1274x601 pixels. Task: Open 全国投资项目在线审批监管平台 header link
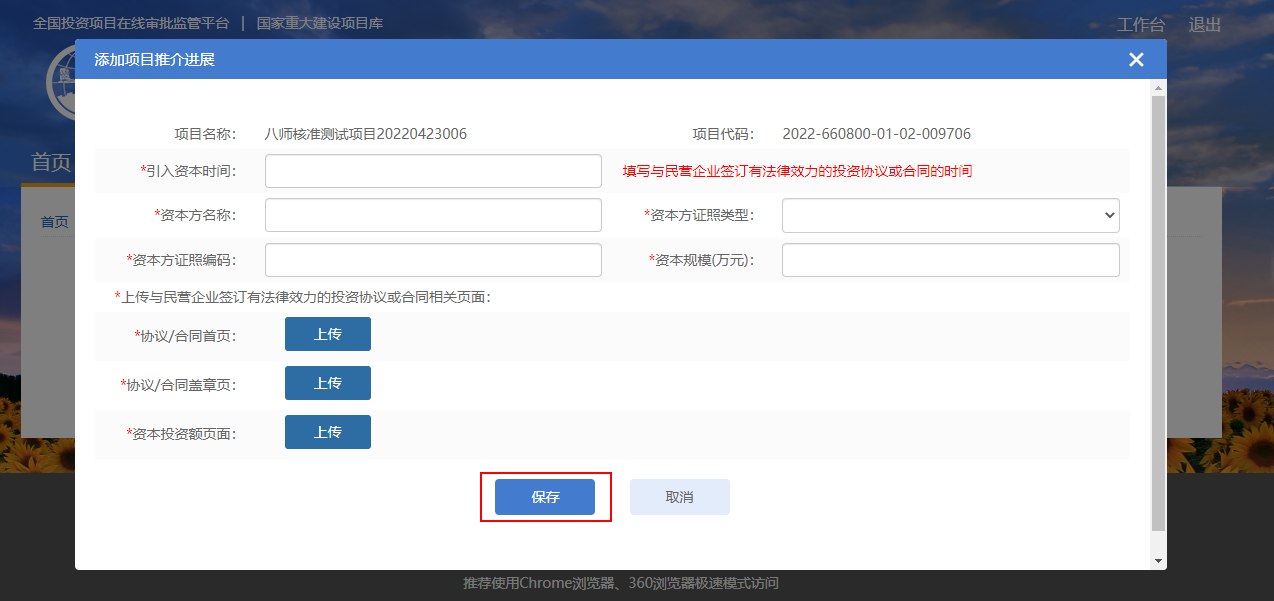131,23
